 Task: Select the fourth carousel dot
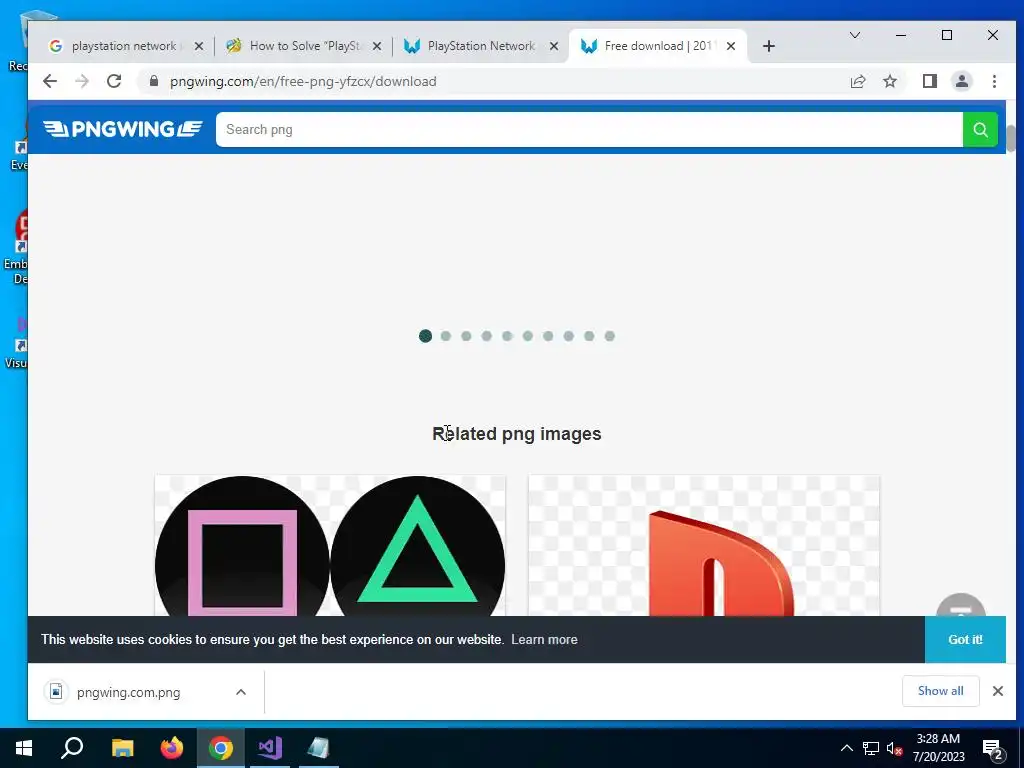tap(487, 336)
